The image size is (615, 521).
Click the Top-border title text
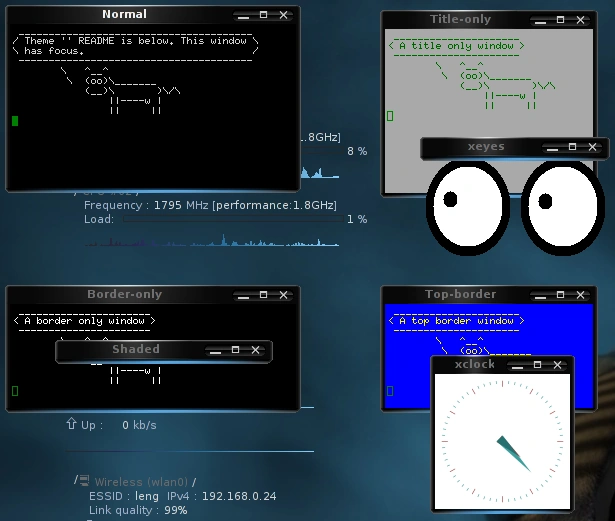460,294
